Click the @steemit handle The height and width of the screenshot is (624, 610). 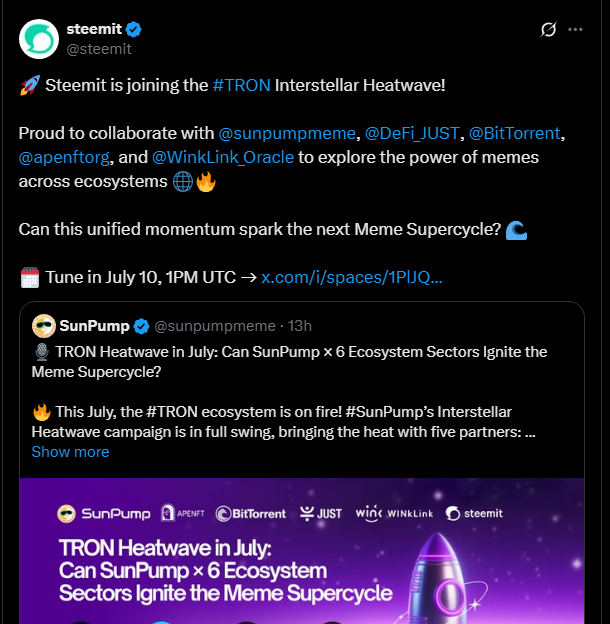coord(99,48)
